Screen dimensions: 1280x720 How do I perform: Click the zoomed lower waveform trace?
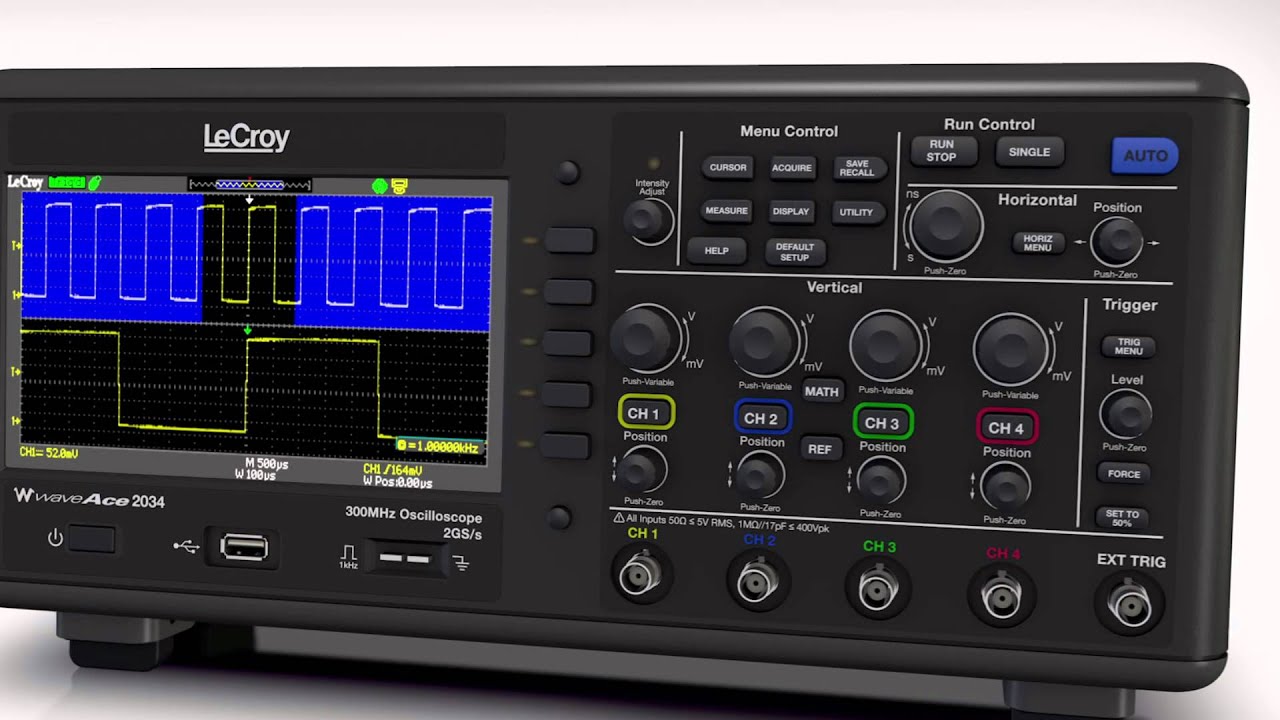click(x=250, y=384)
